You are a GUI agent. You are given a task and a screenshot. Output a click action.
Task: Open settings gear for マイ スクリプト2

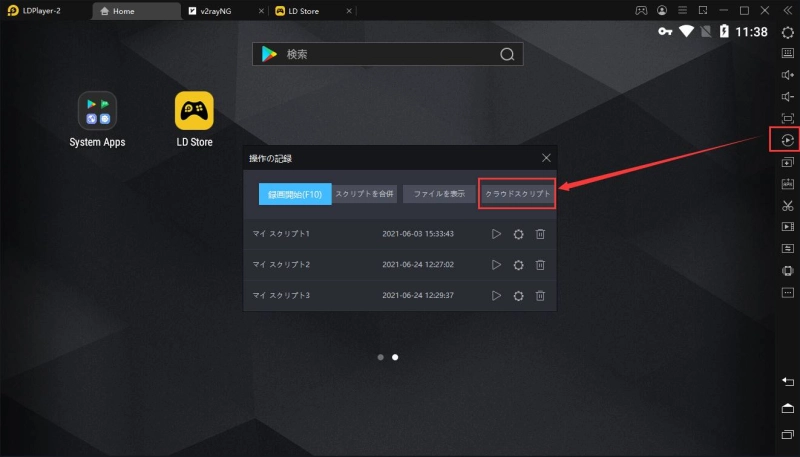518,265
